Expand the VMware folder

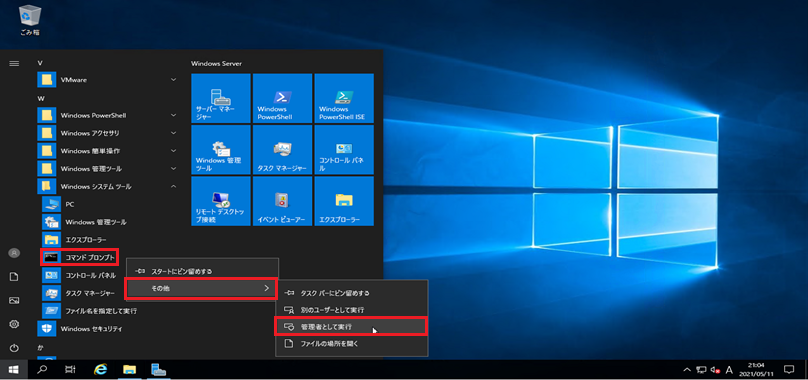[108, 80]
